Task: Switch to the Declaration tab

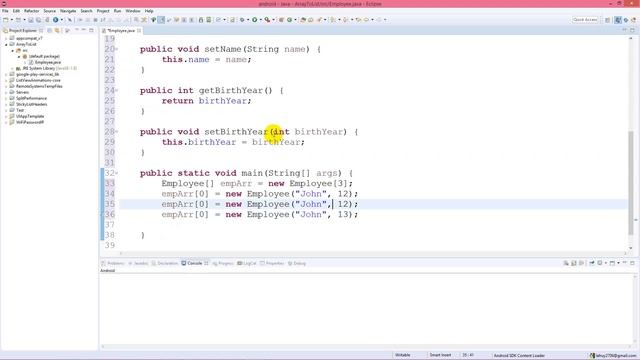Action: tap(164, 263)
